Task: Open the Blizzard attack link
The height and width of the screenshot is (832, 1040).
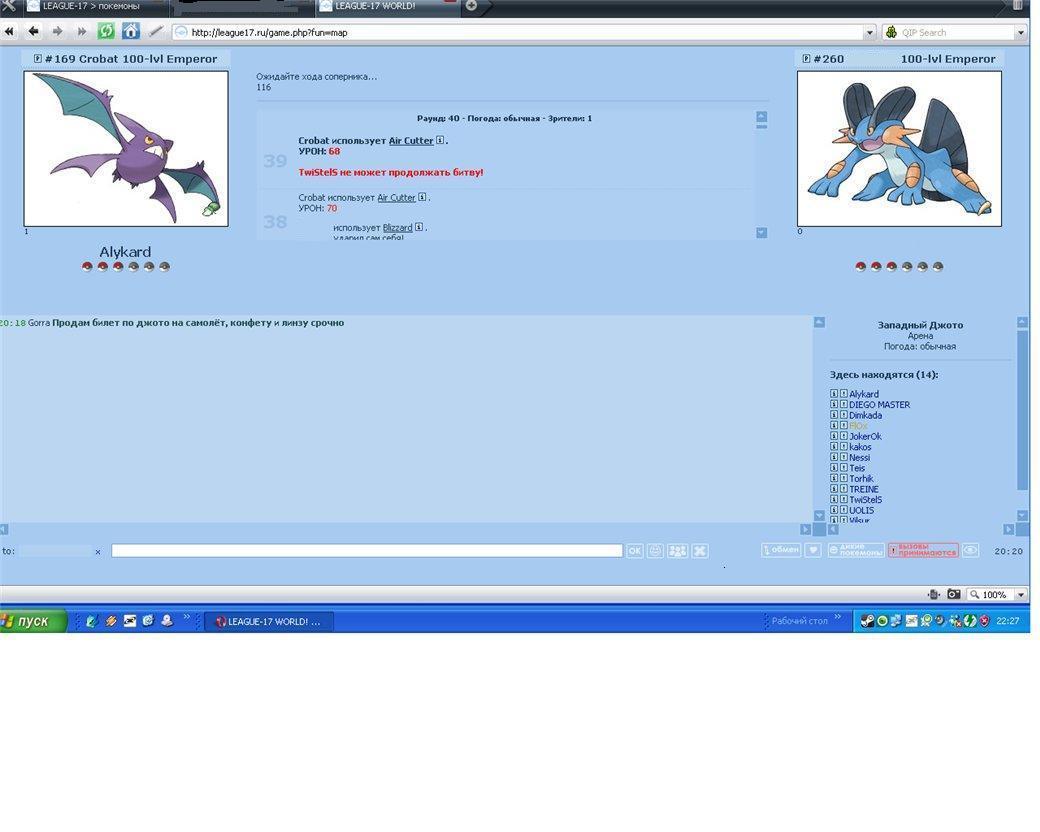Action: pyautogui.click(x=397, y=228)
